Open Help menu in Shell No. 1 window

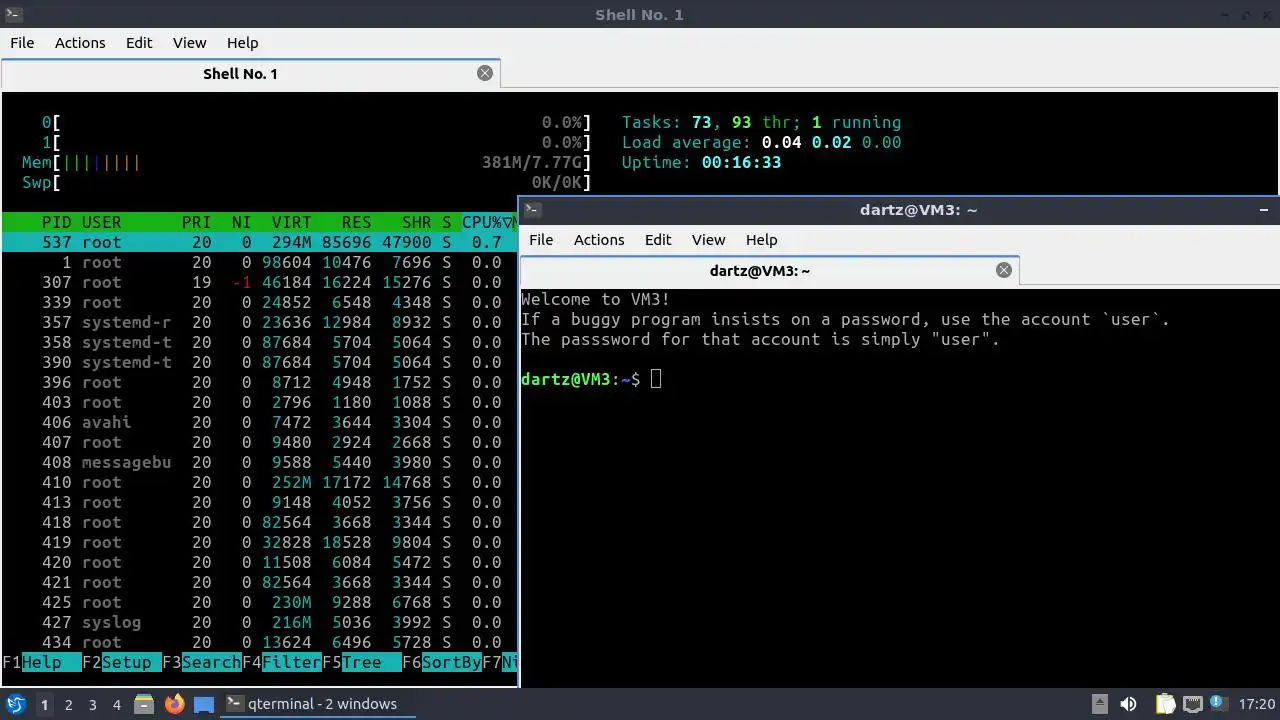point(242,43)
